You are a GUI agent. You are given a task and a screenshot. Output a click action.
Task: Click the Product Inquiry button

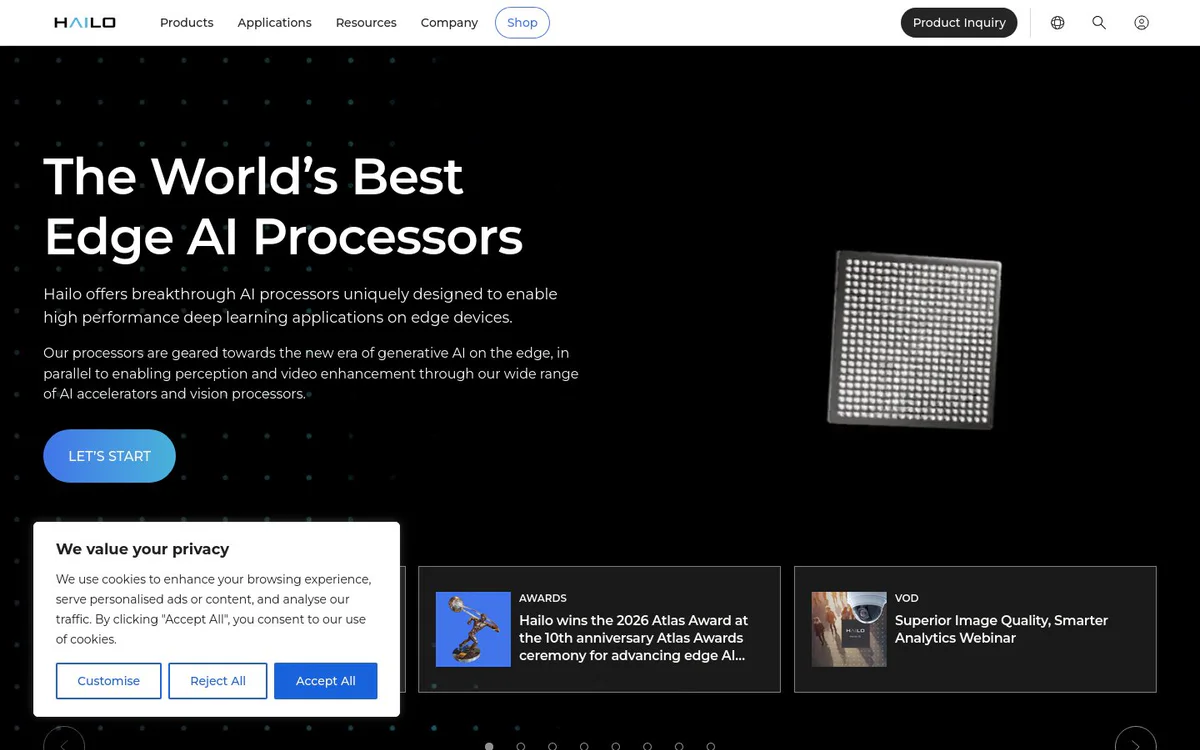(x=959, y=22)
